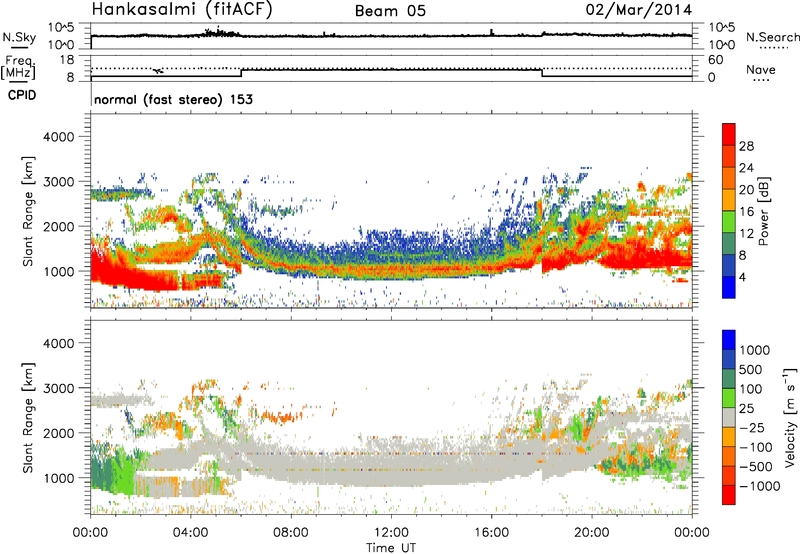
Task: Click the 'CPID' label
Action: (x=22, y=95)
